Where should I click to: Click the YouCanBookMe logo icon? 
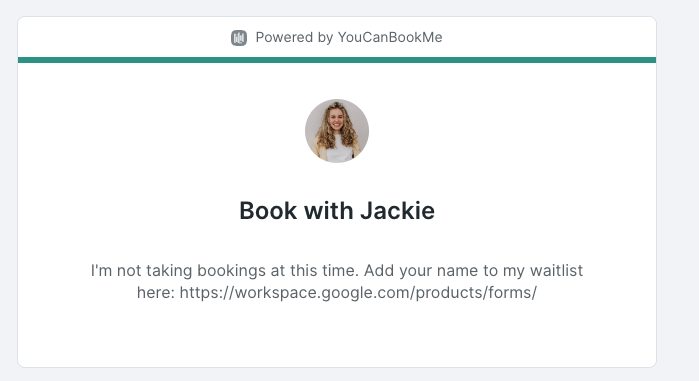(238, 38)
